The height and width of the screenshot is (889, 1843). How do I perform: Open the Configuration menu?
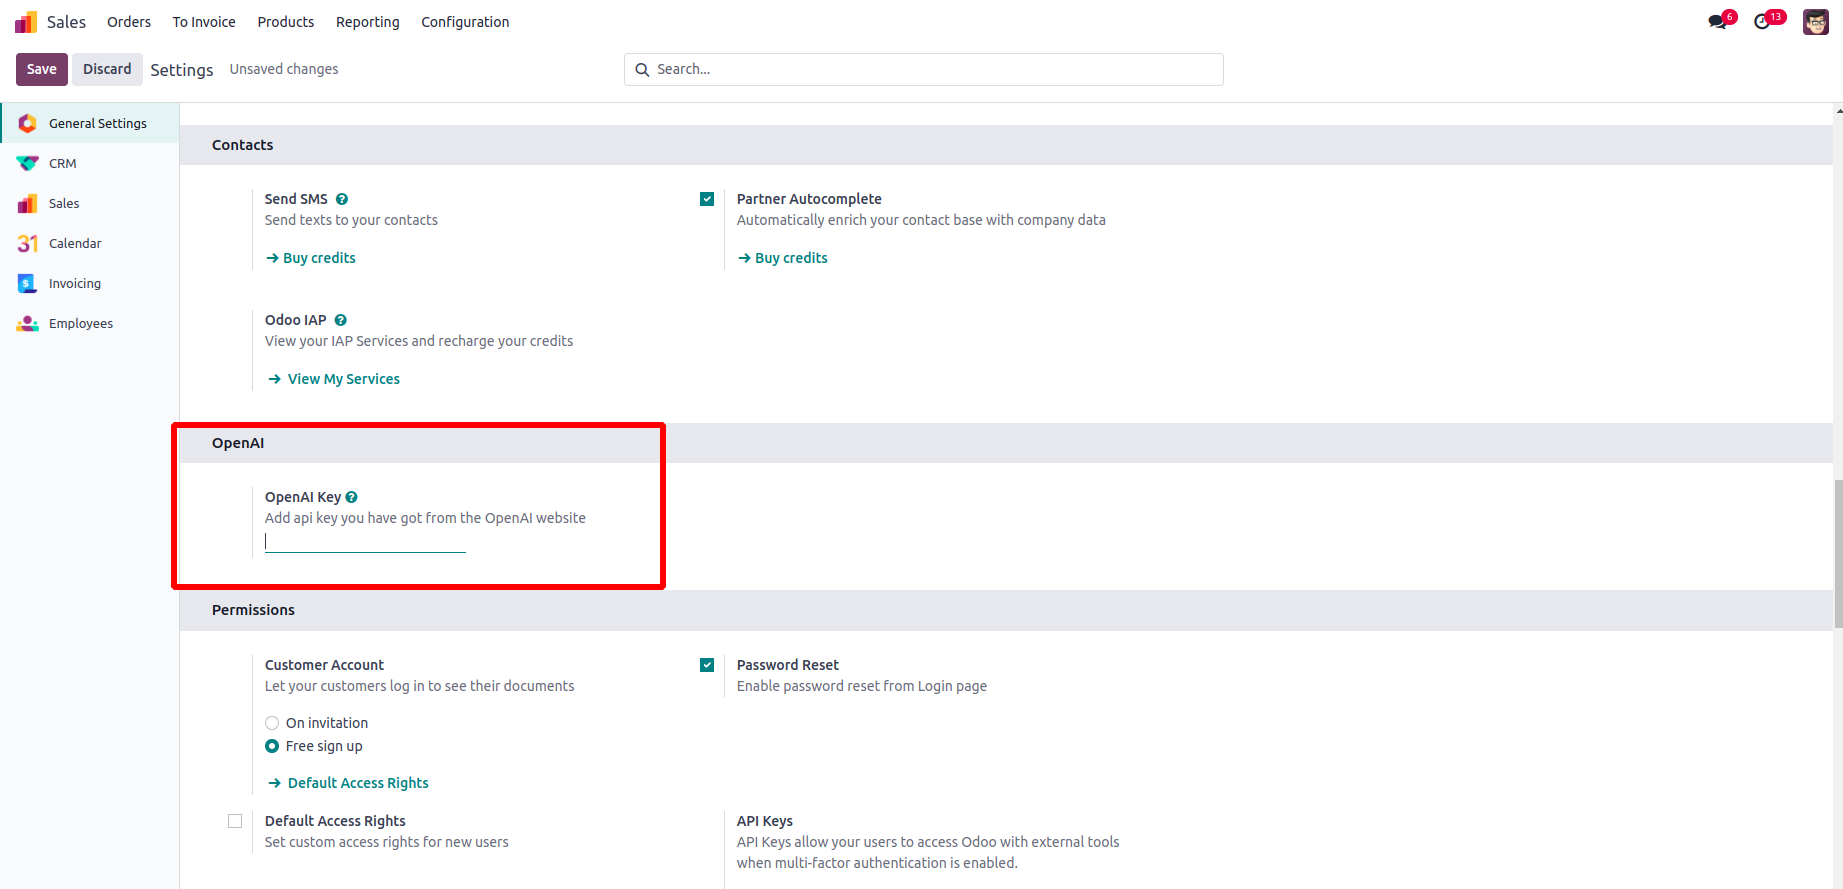[x=465, y=22]
